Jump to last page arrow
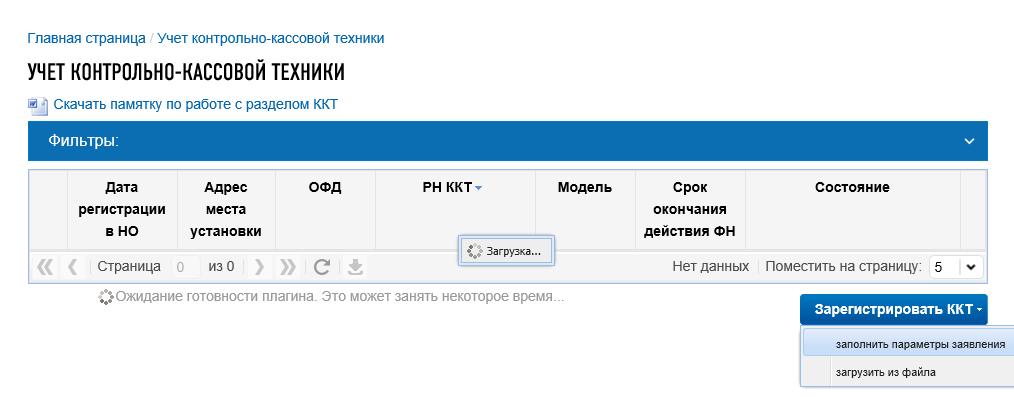Image resolution: width=1014 pixels, height=410 pixels. coord(287,266)
